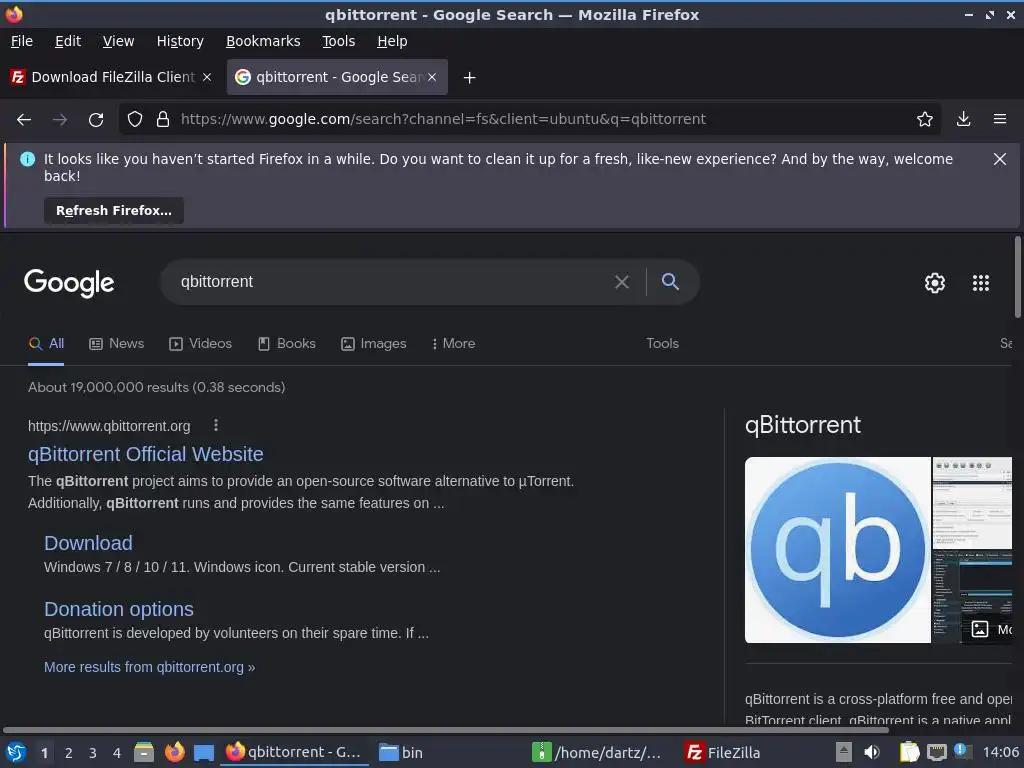The image size is (1024, 768).
Task: View site security lock info
Action: coord(163,120)
